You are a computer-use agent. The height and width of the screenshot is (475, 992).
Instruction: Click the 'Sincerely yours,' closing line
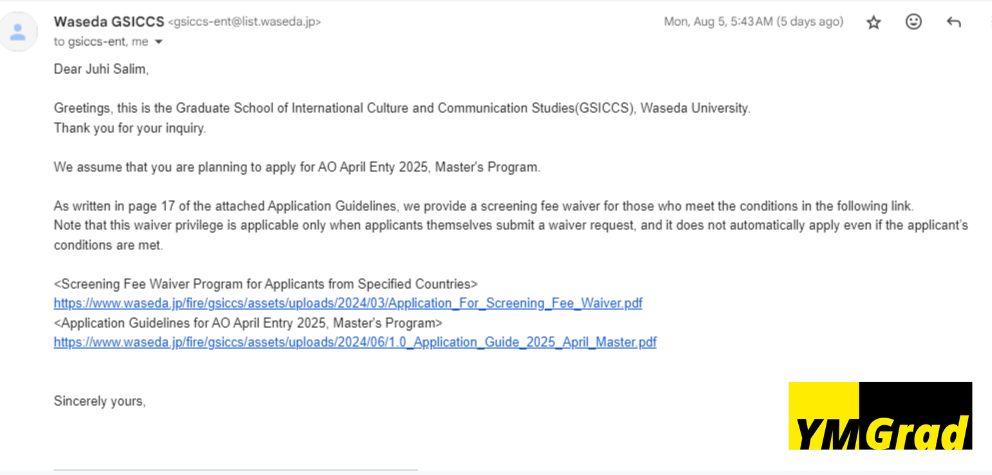[100, 402]
